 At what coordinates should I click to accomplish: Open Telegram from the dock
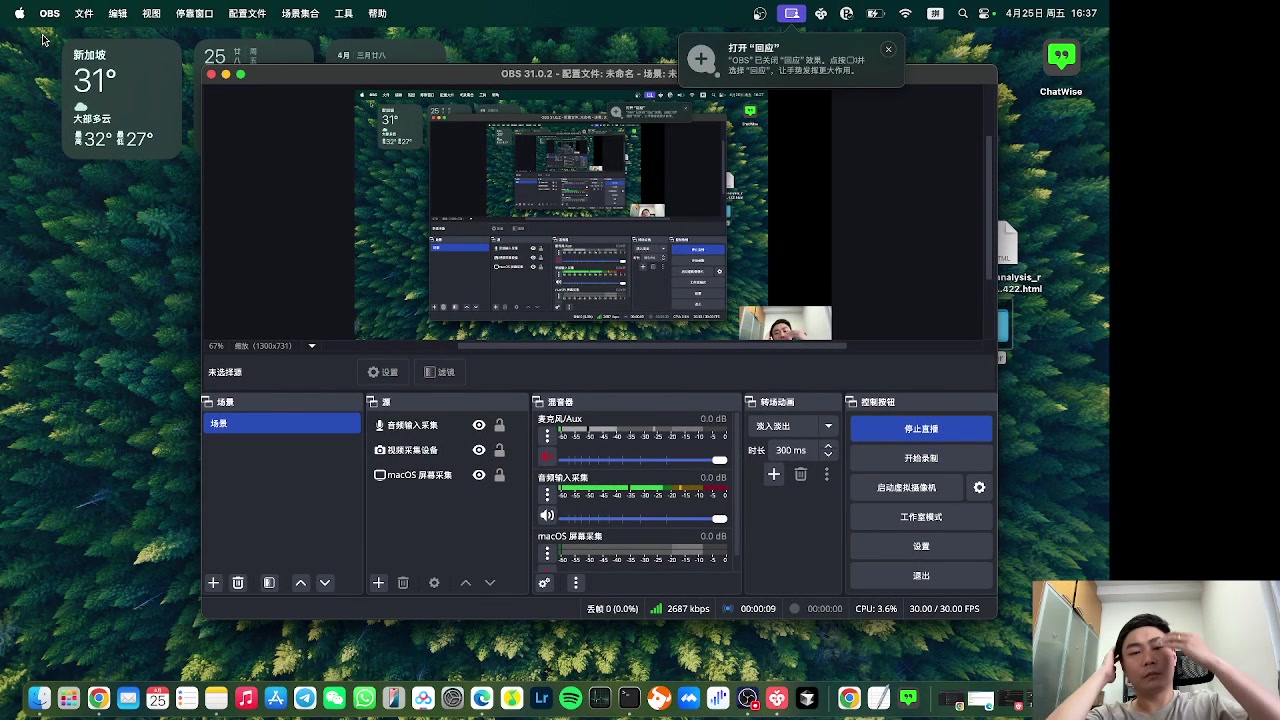click(x=305, y=698)
